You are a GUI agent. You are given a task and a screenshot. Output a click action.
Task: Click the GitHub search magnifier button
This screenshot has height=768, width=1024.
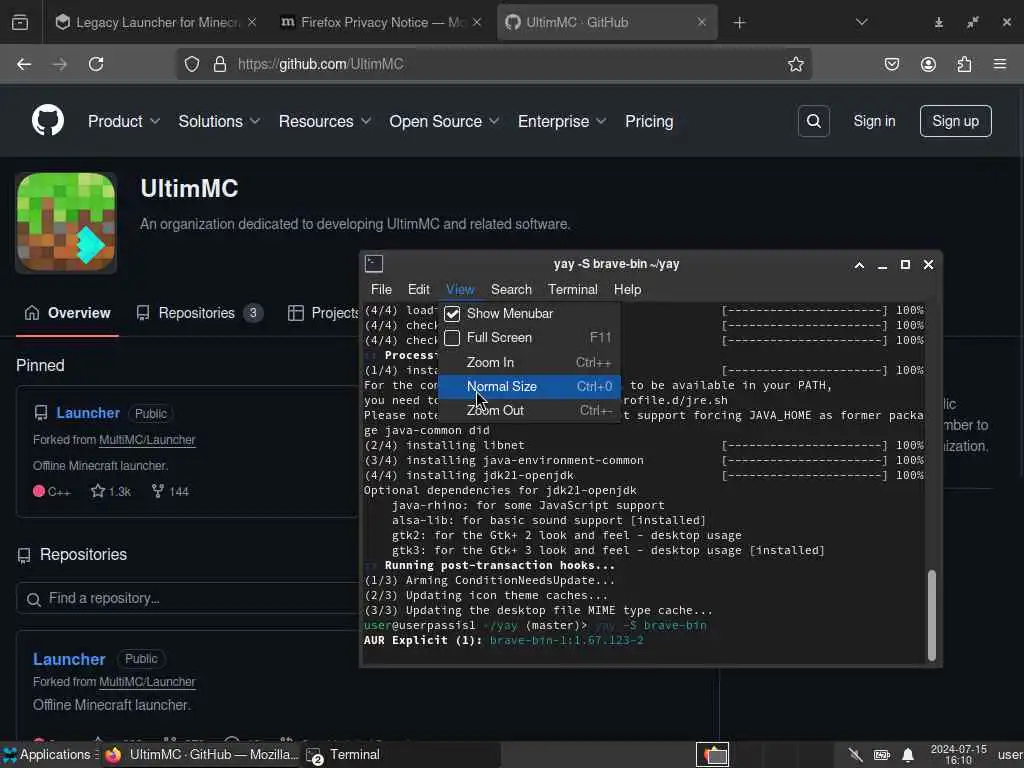pos(814,121)
